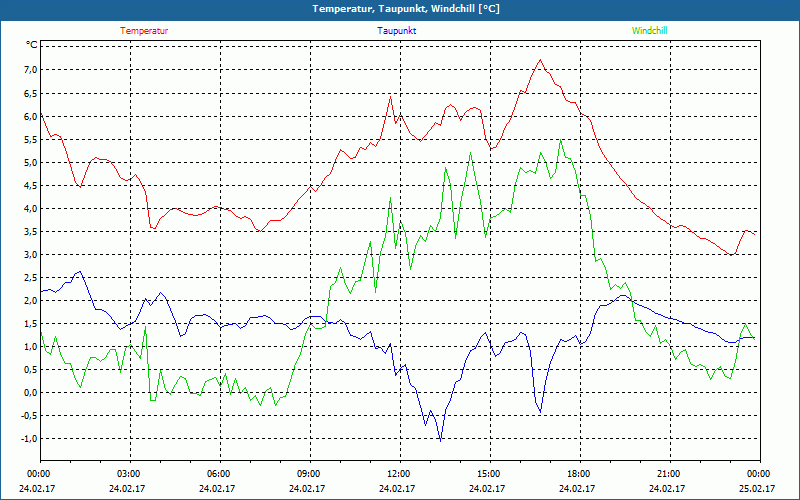The width and height of the screenshot is (800, 500).
Task: Click the red Temperatur legend label
Action: pyautogui.click(x=144, y=31)
